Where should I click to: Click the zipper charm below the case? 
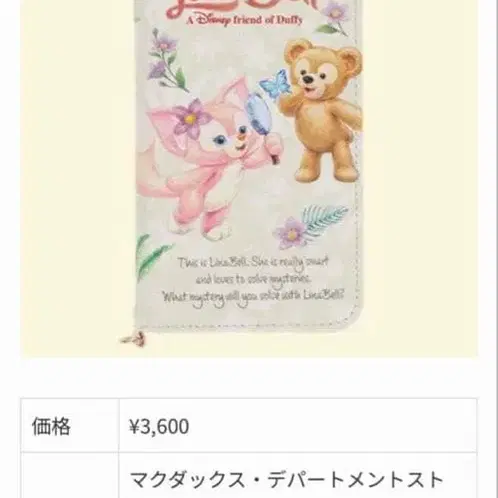click(x=133, y=338)
